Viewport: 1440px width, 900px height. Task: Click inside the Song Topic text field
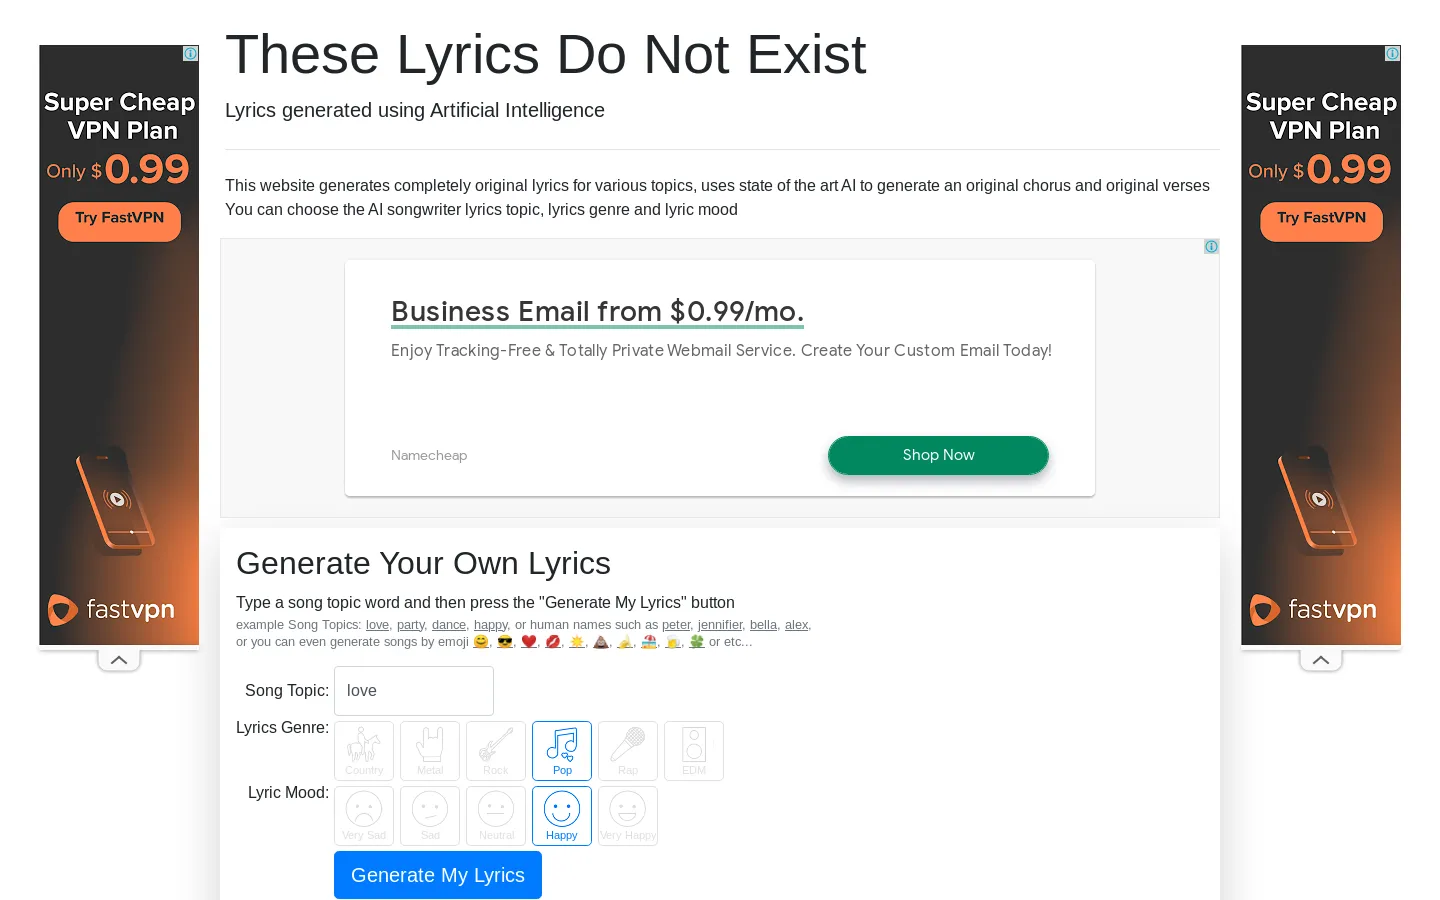413,690
